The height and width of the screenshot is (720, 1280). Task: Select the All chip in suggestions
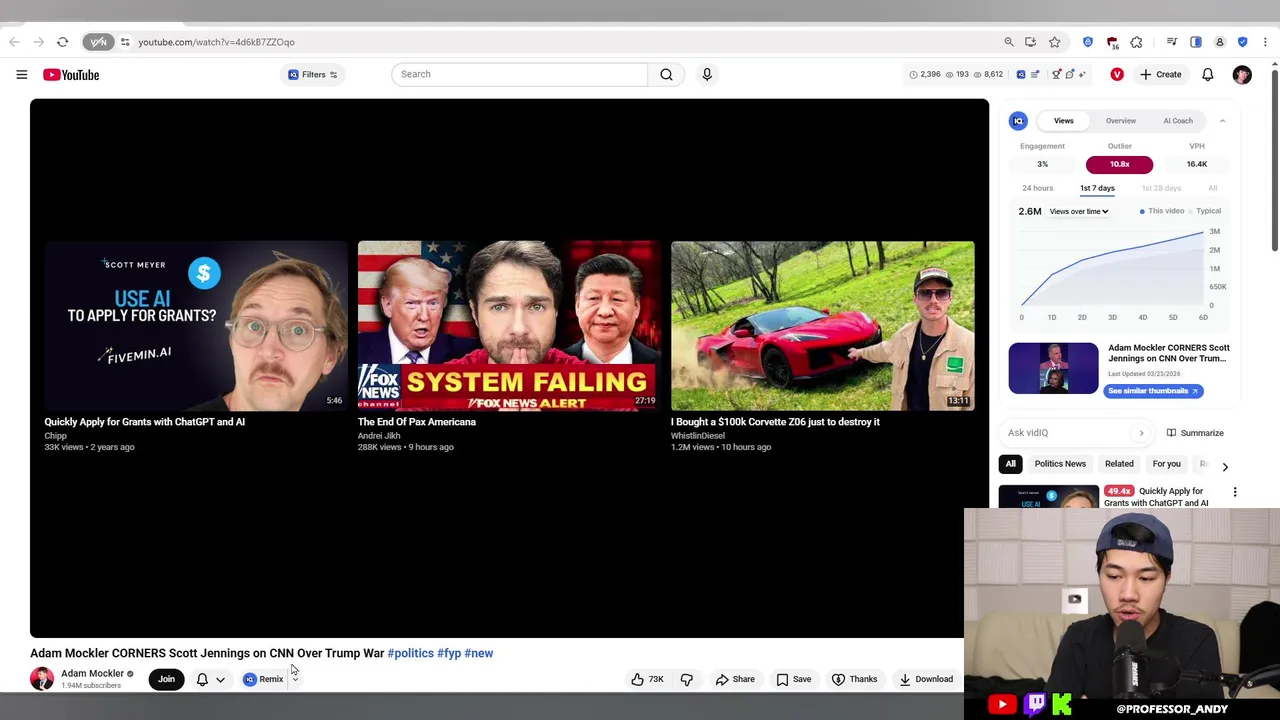click(x=1010, y=464)
